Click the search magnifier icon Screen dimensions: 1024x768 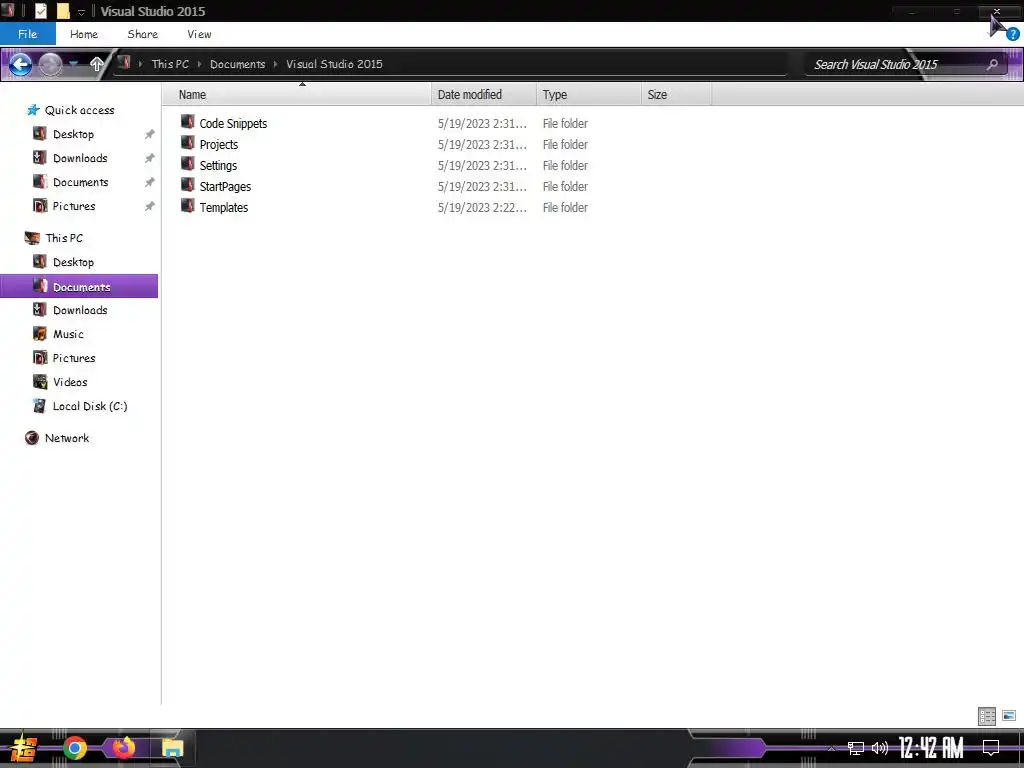coord(993,64)
